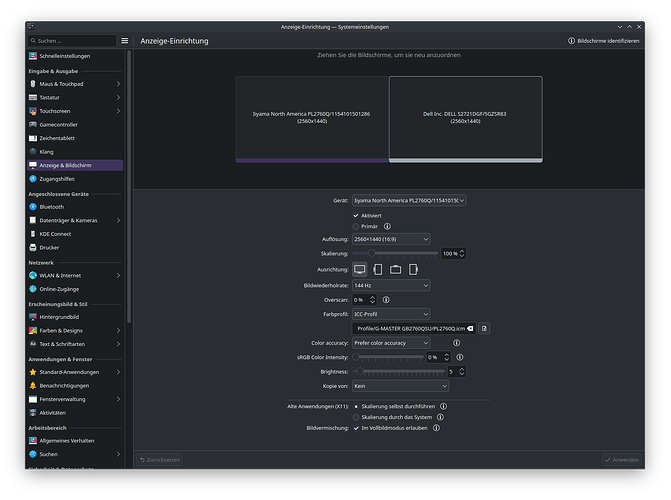Screen dimensions: 671x500
Task: Expand Maus & Touchpad submenu
Action: pos(118,84)
